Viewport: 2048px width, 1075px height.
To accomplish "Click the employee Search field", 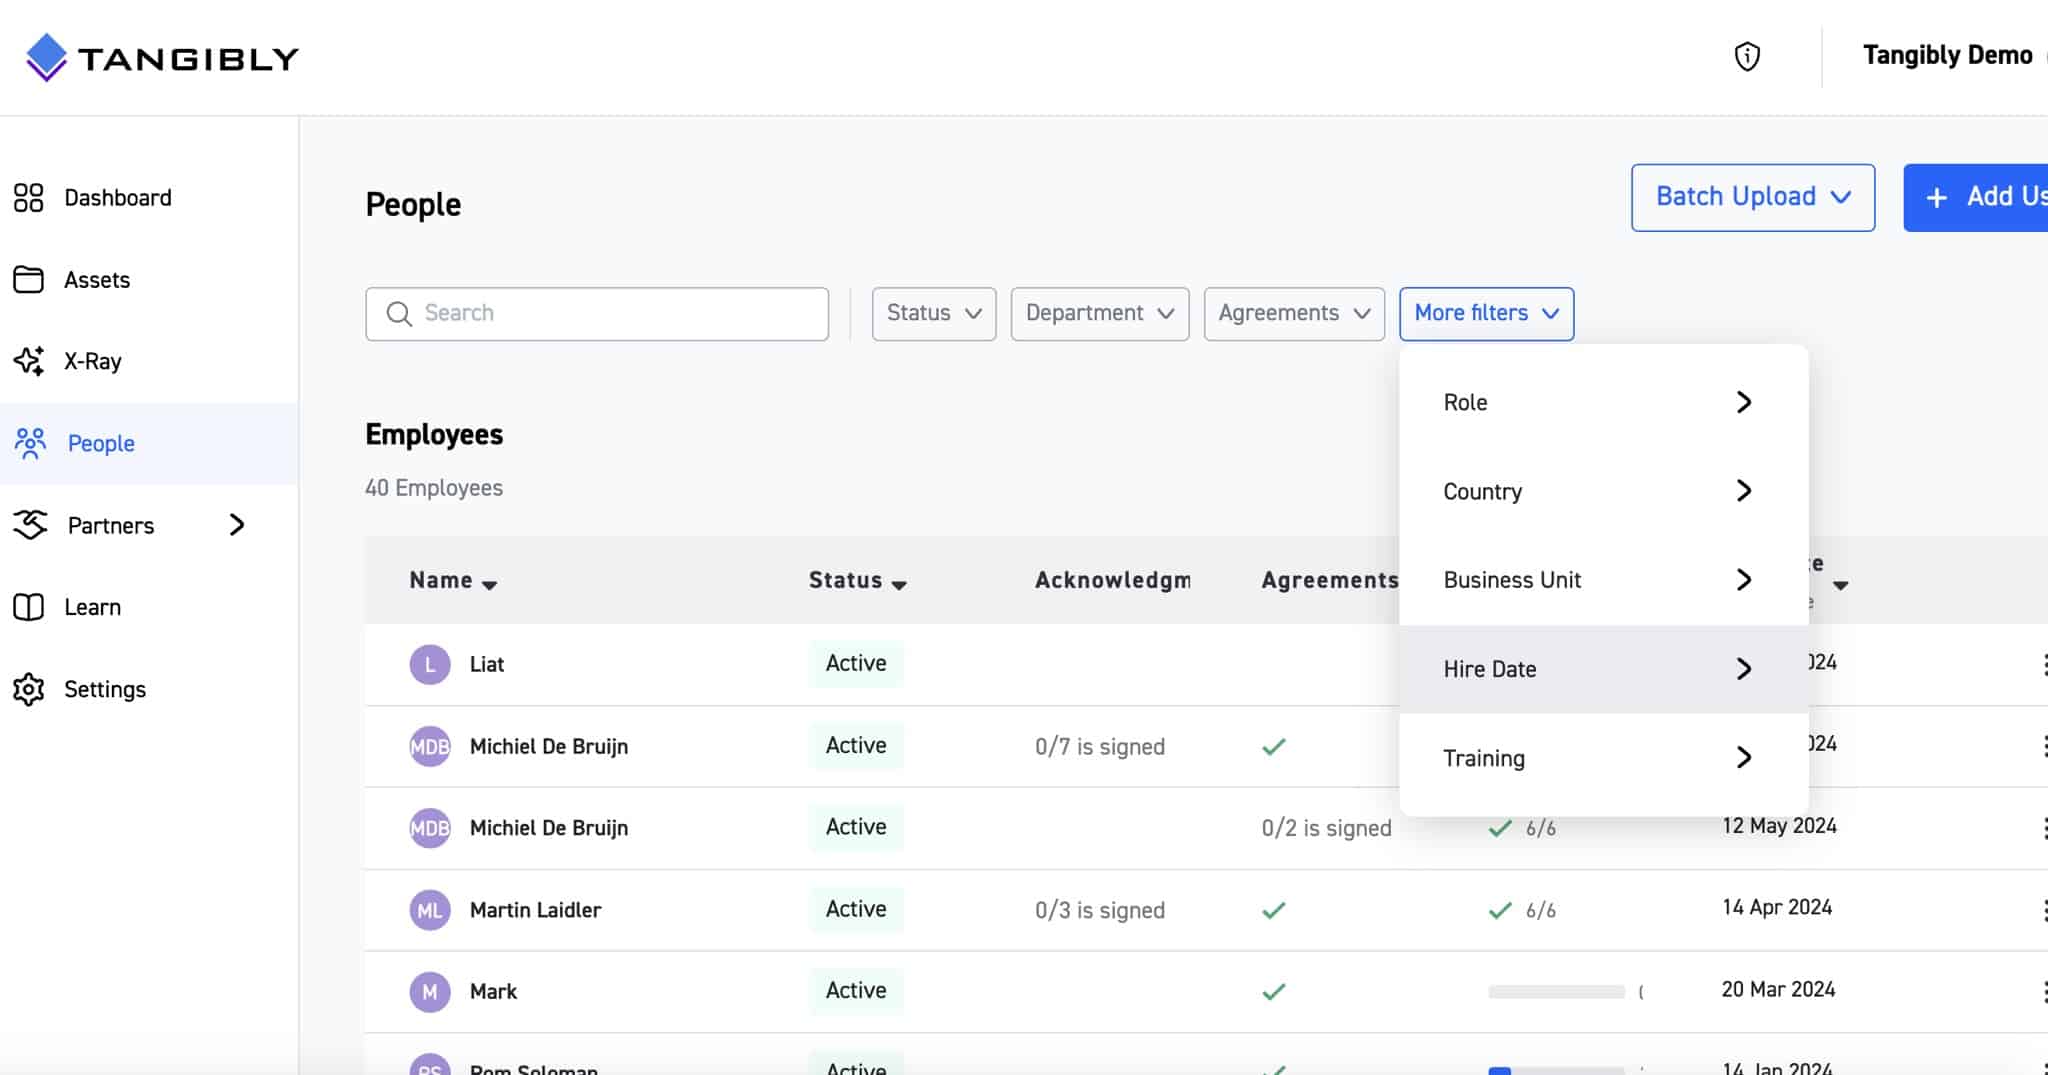I will point(597,314).
